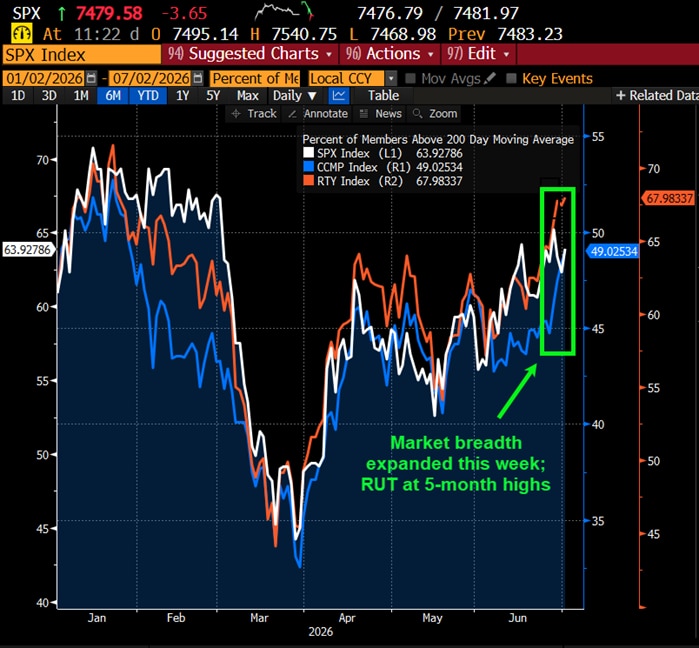Click the blue CCMP Index legend swatch
The height and width of the screenshot is (648, 699).
308,167
